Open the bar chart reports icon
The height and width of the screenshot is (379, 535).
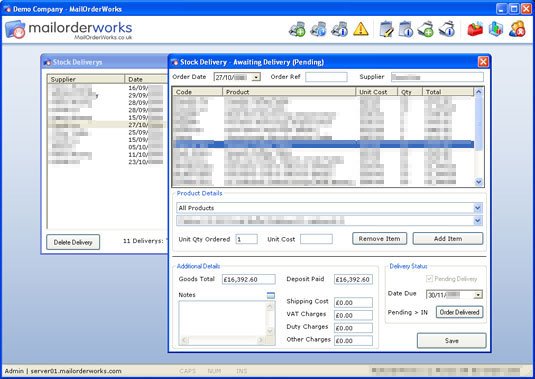[x=495, y=29]
